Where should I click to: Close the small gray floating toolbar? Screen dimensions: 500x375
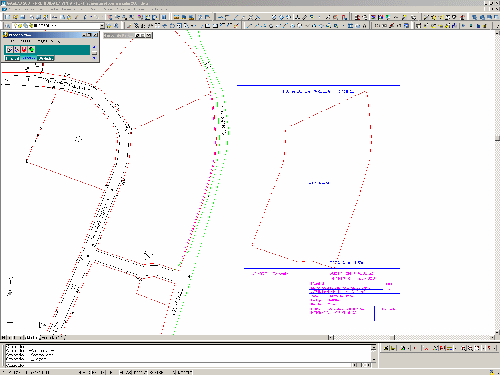pyautogui.click(x=149, y=35)
